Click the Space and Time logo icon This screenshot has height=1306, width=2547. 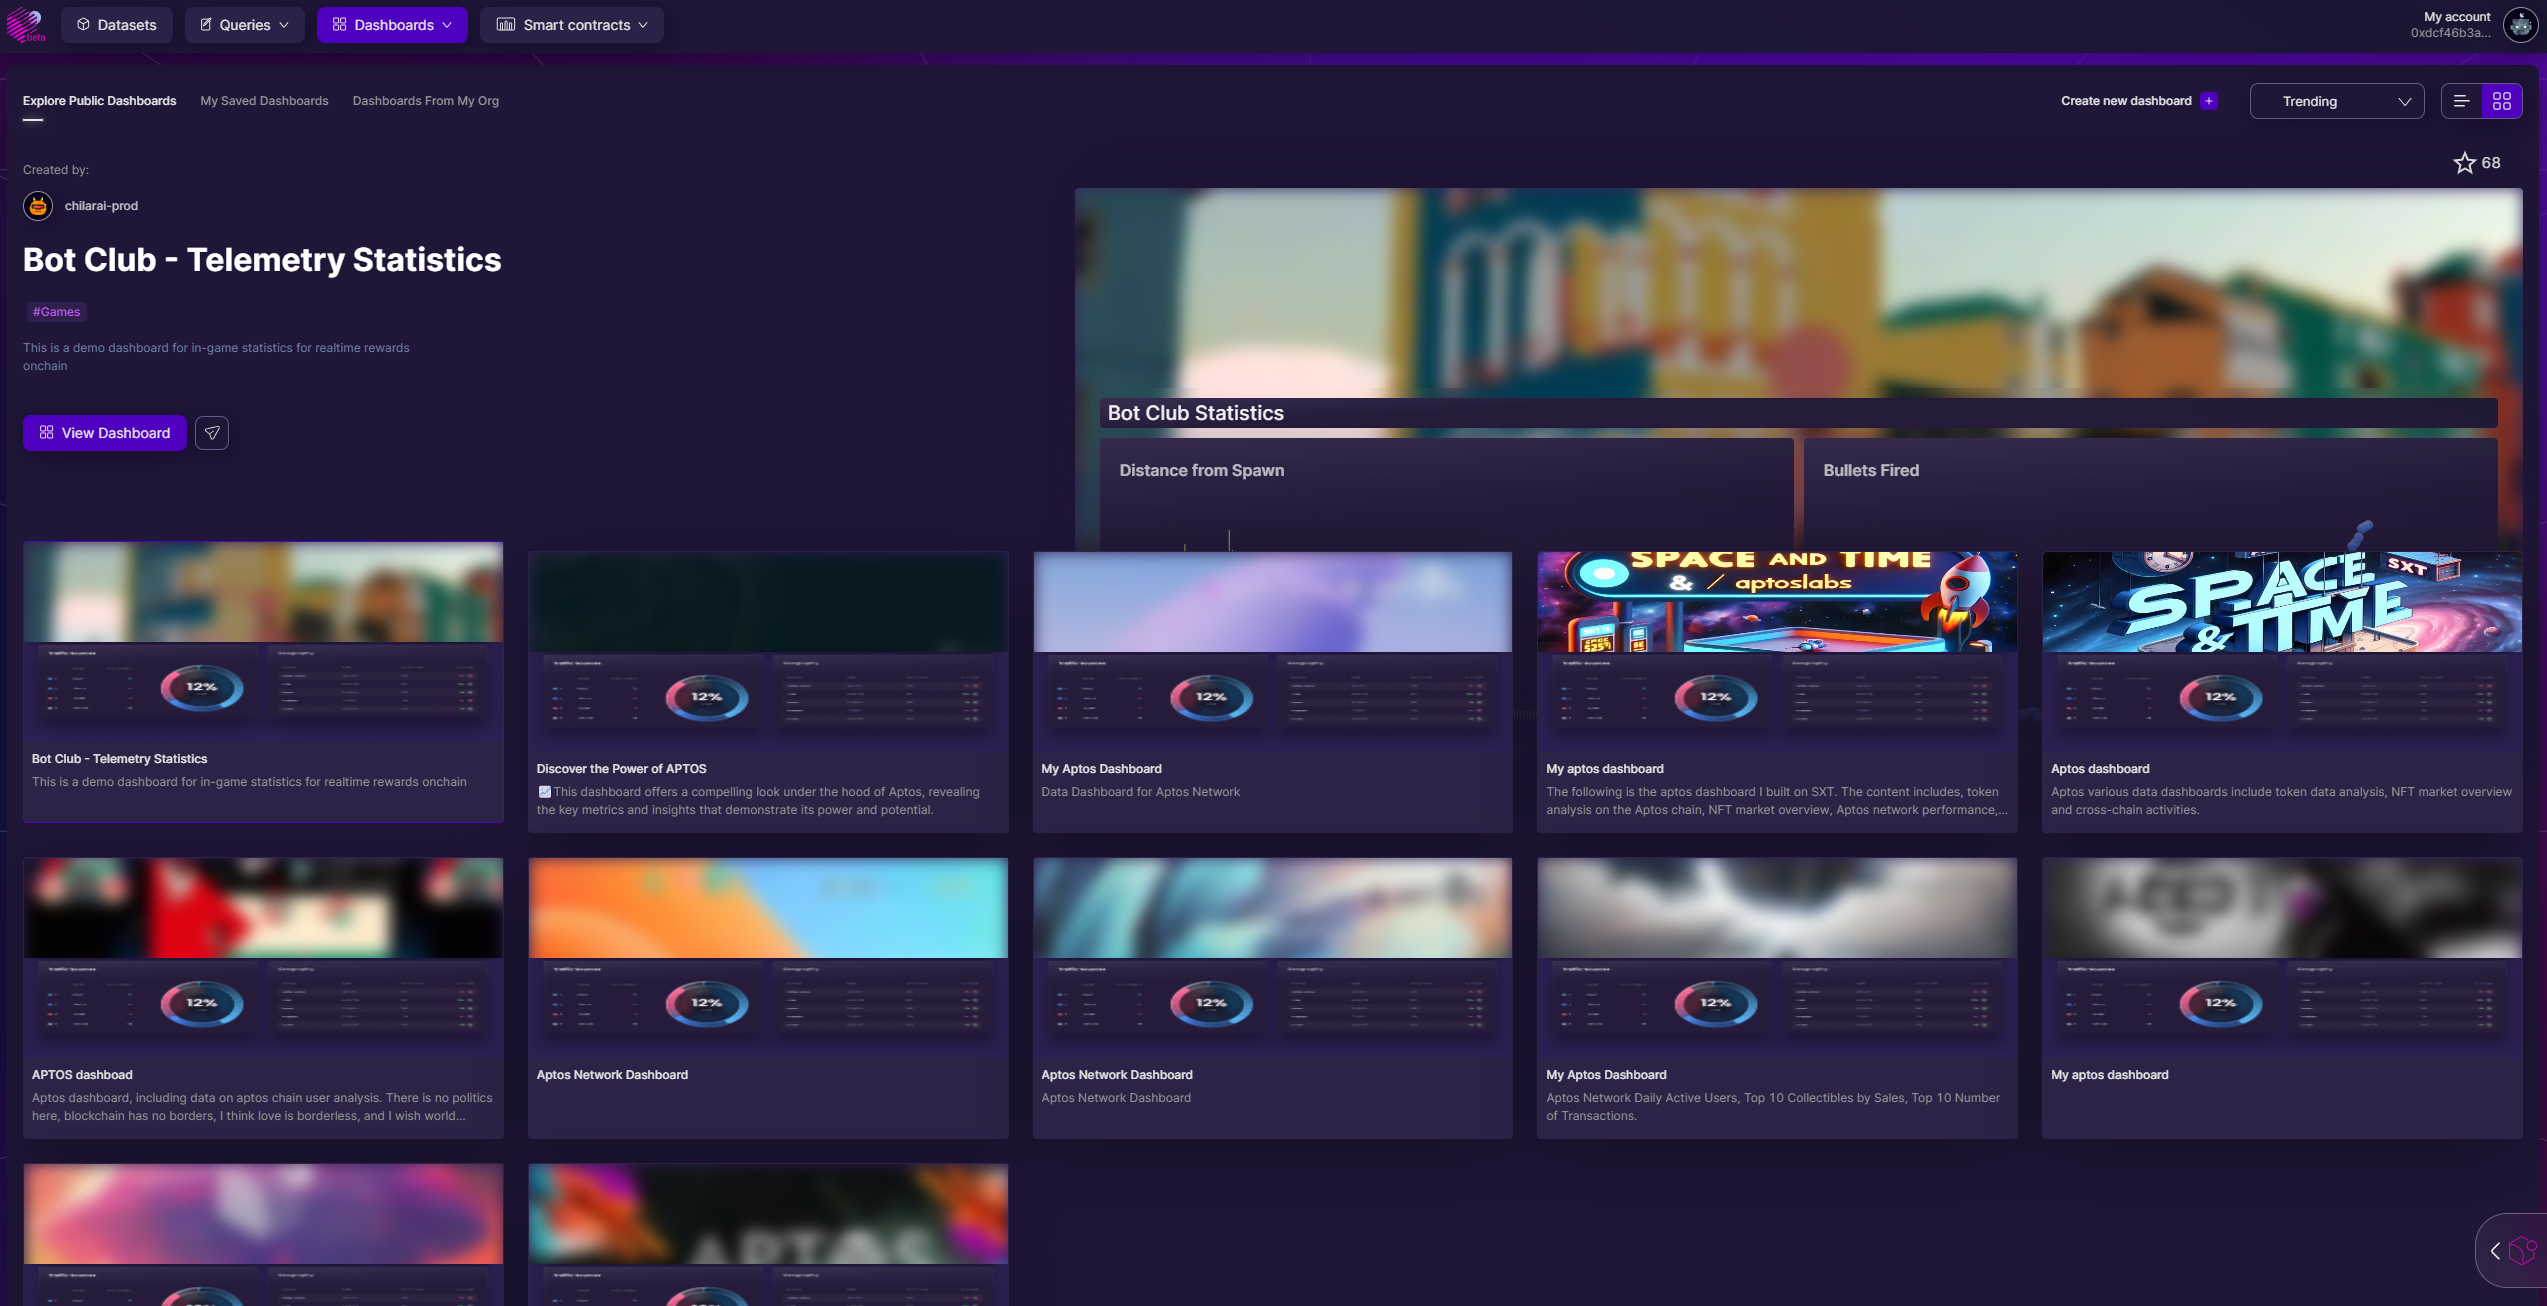pos(24,24)
